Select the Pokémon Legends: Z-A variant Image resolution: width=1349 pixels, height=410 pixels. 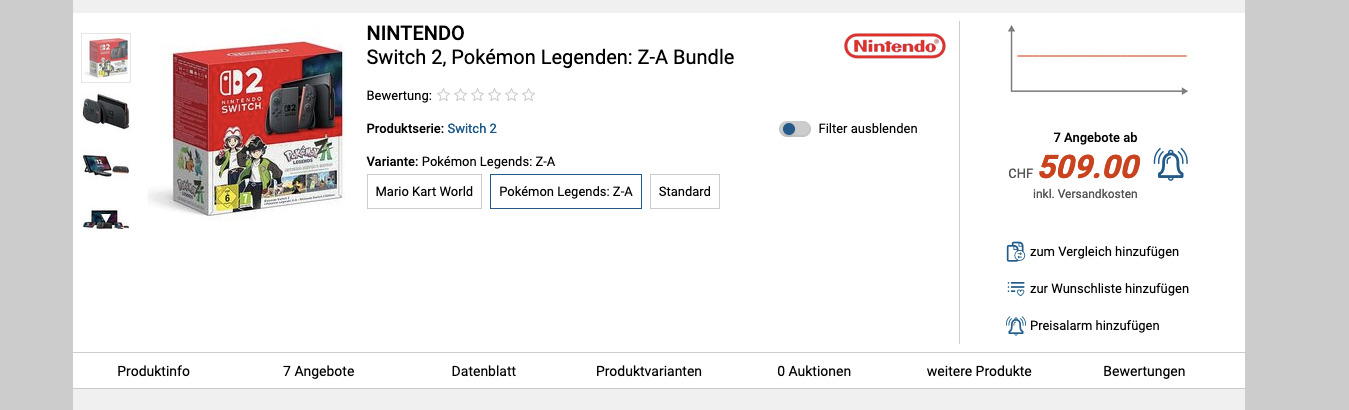tap(566, 192)
